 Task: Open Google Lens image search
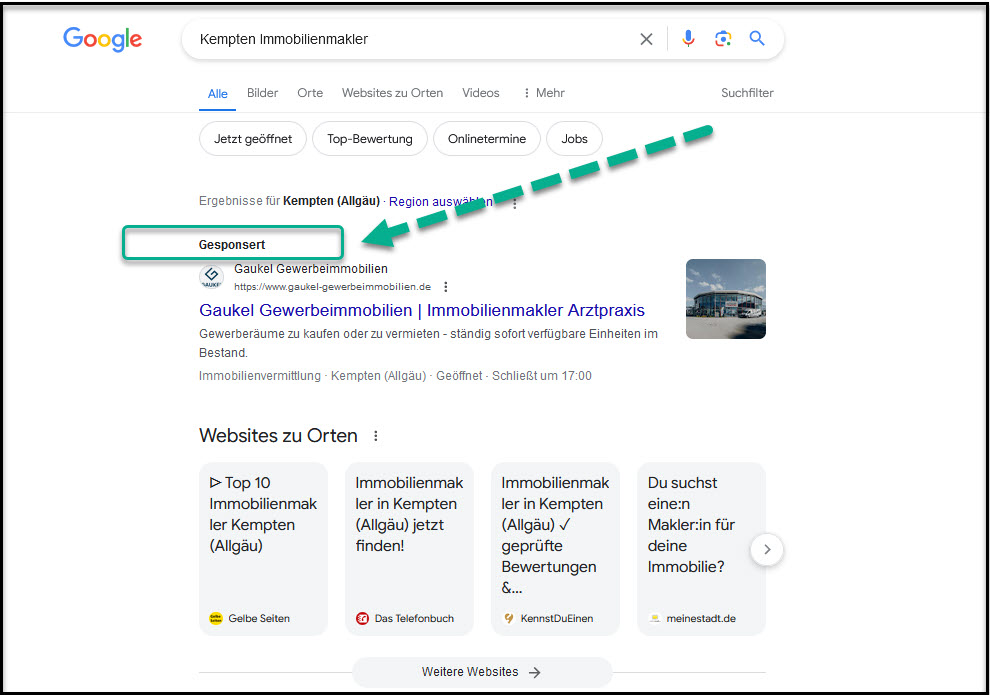[x=723, y=39]
